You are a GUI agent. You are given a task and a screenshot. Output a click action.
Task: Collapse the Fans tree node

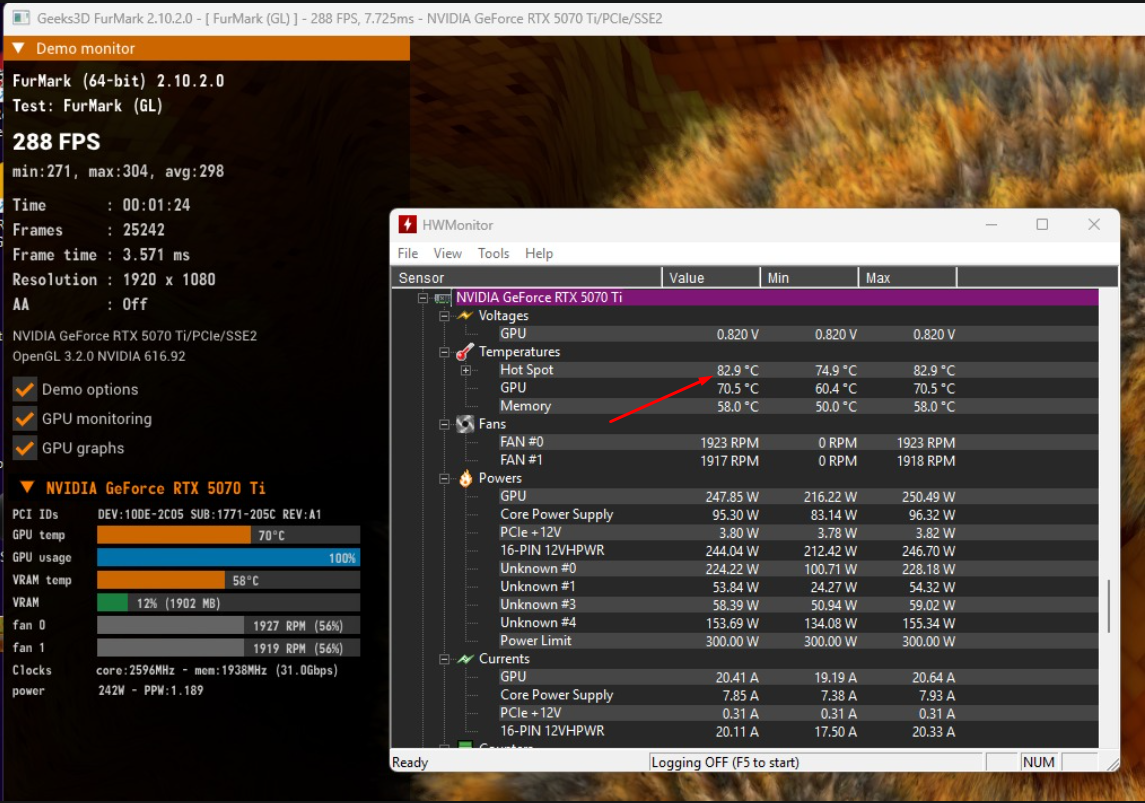coord(444,424)
